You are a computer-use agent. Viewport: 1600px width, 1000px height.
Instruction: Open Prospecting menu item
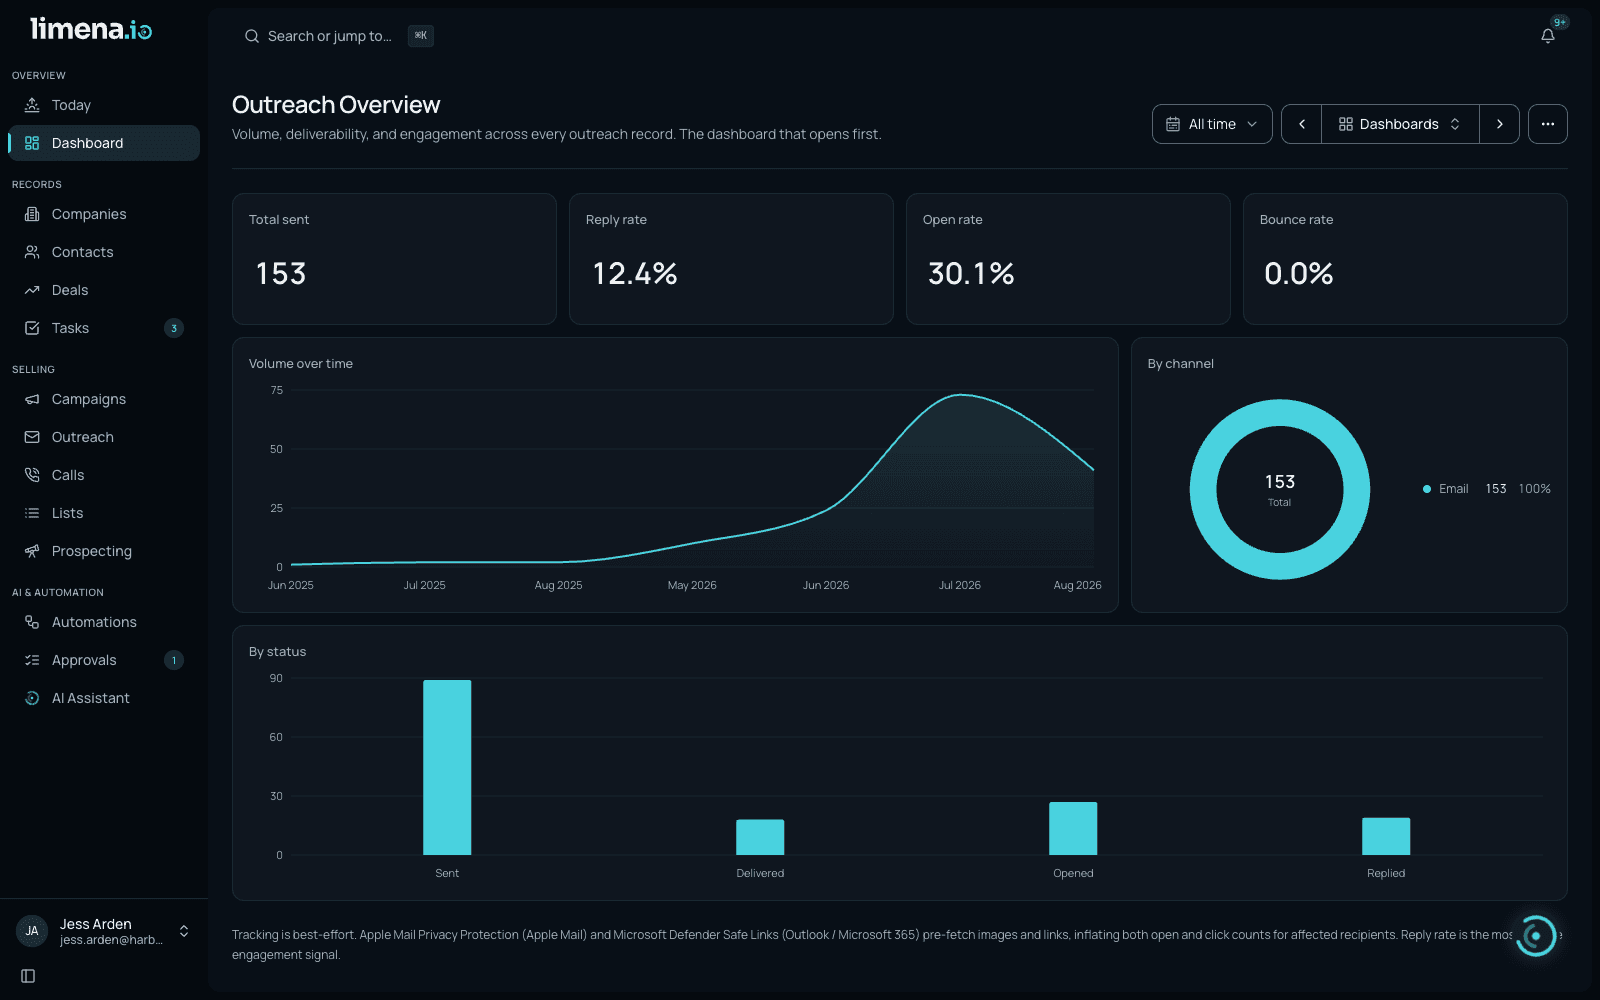tap(104, 551)
